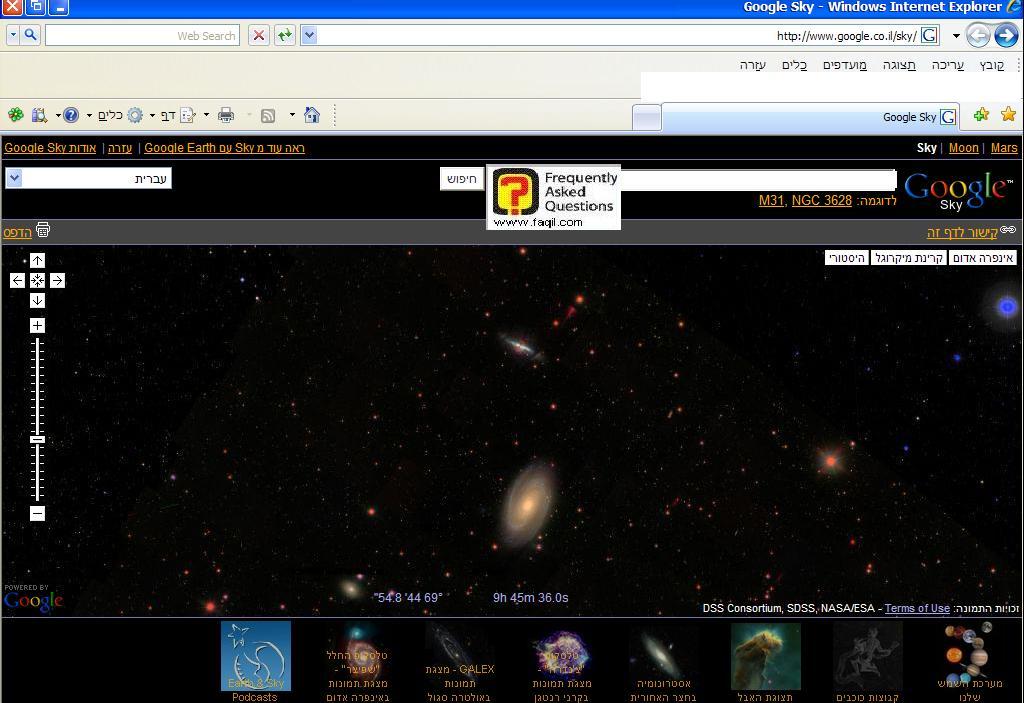Open the קובץ menu
Image resolution: width=1024 pixels, height=703 pixels.
[992, 65]
